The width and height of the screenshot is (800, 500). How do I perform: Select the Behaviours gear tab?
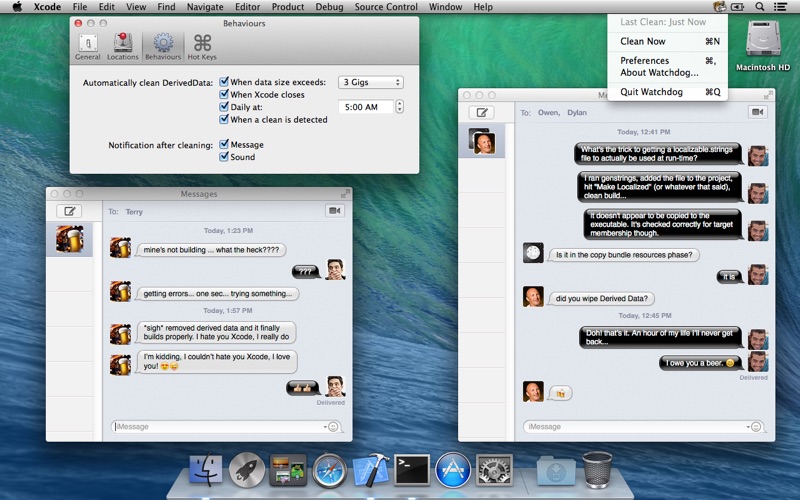[163, 47]
